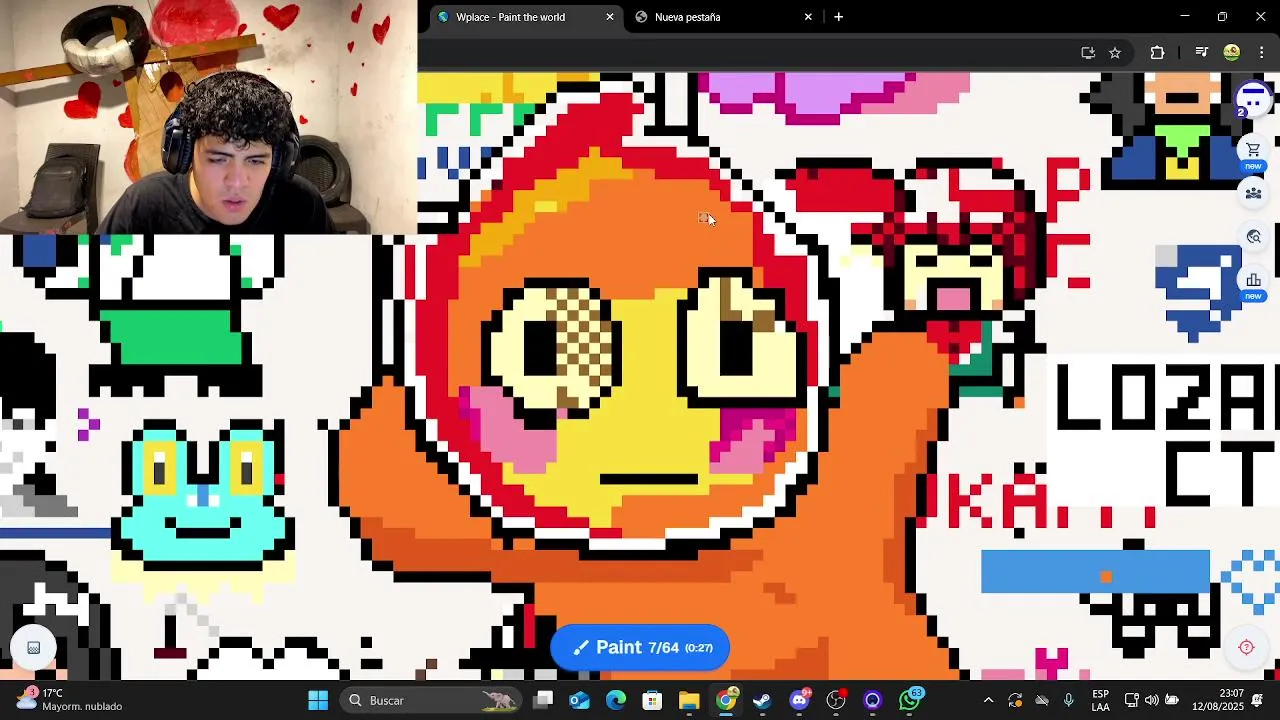Screen dimensions: 1280x720
Task: Open the Wplace user profile avatar
Action: 1252,100
